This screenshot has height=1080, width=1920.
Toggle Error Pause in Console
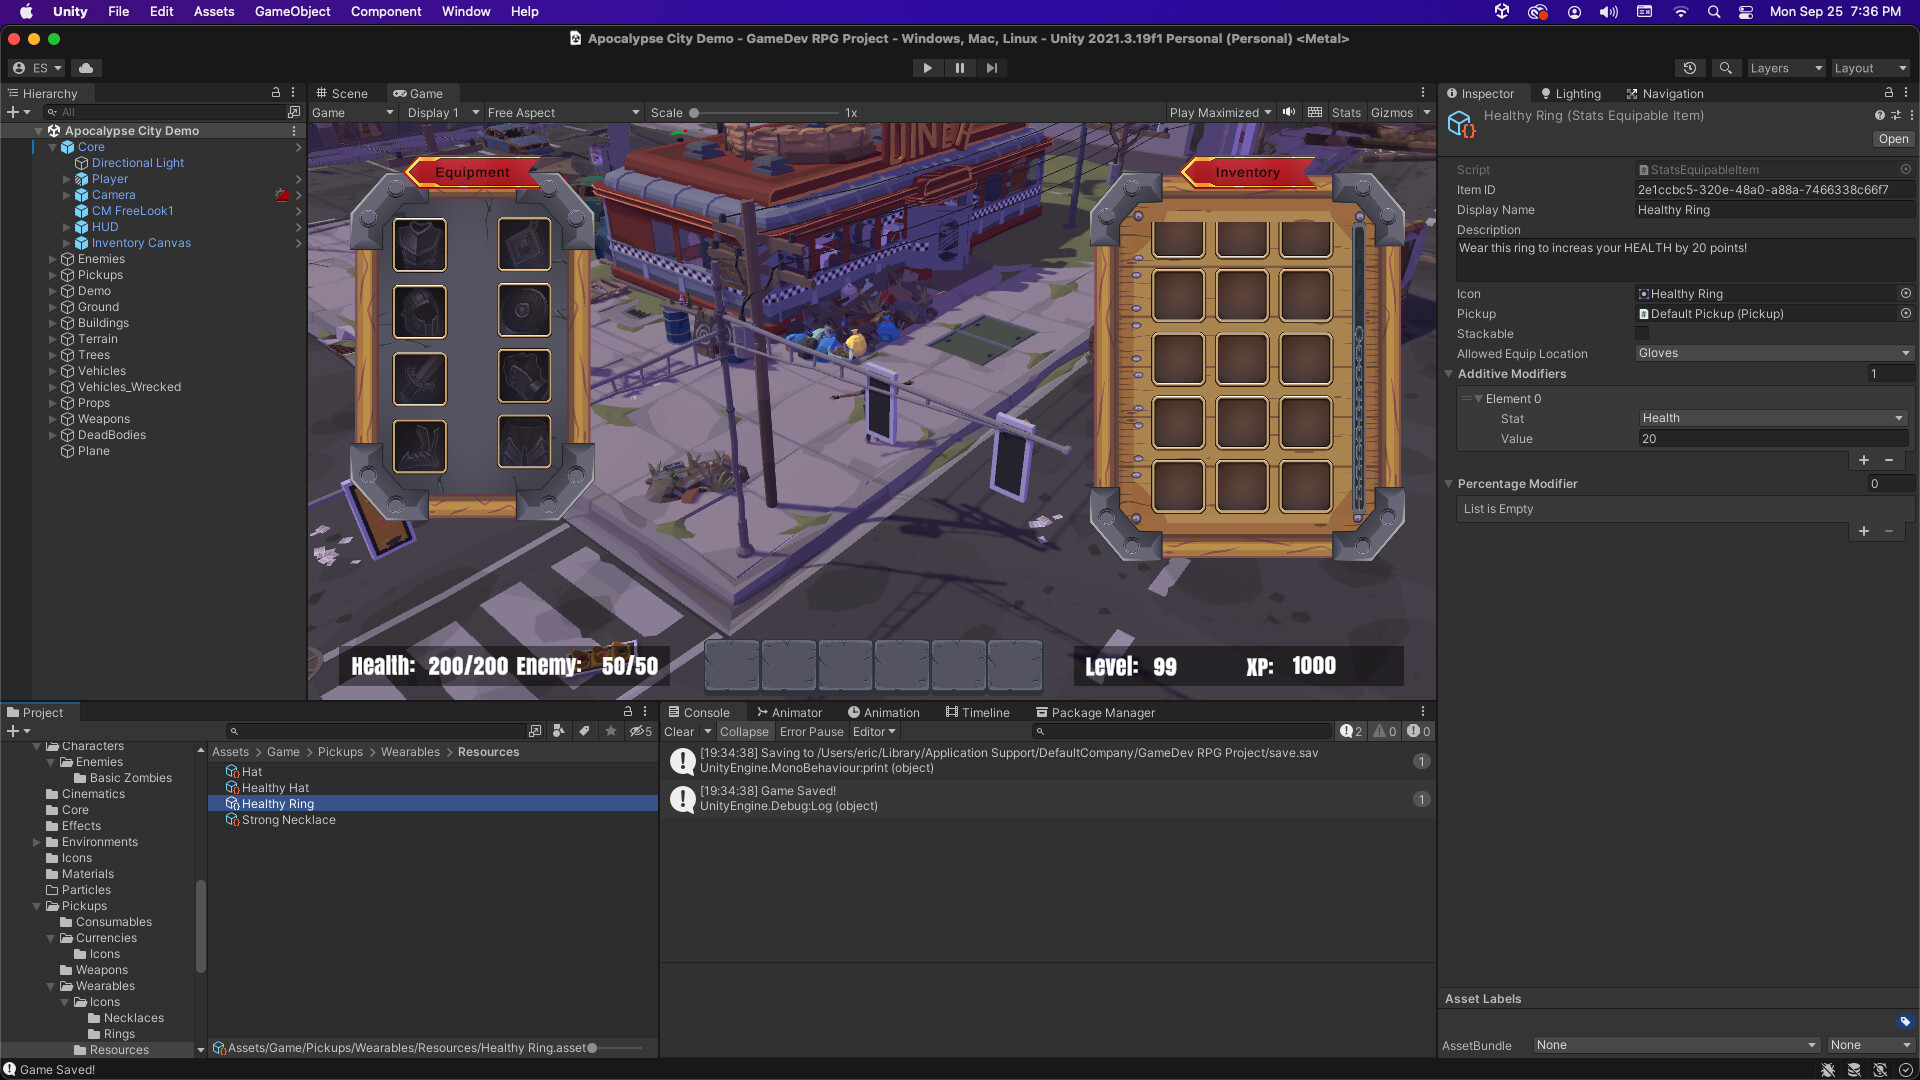click(811, 731)
